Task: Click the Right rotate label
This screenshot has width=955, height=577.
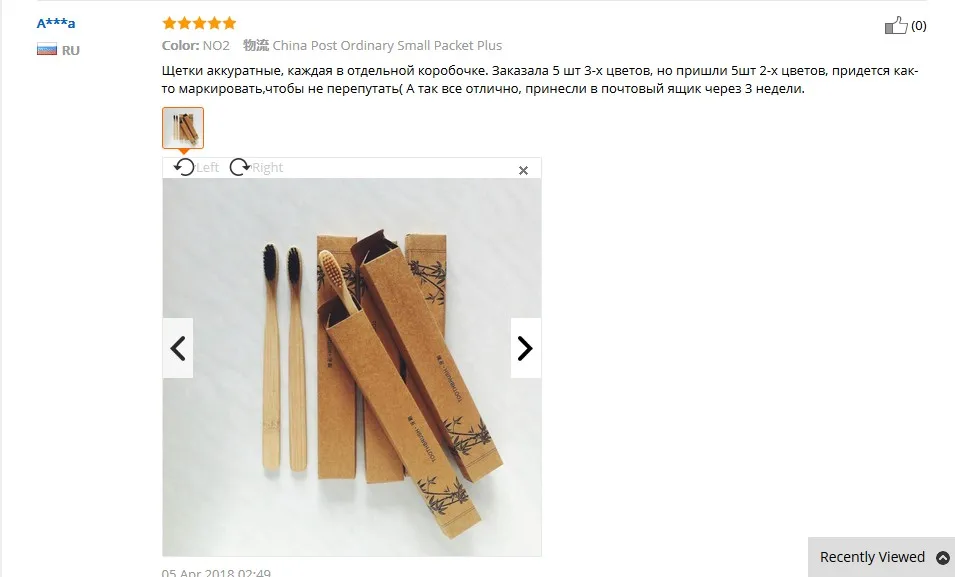Action: [x=267, y=168]
